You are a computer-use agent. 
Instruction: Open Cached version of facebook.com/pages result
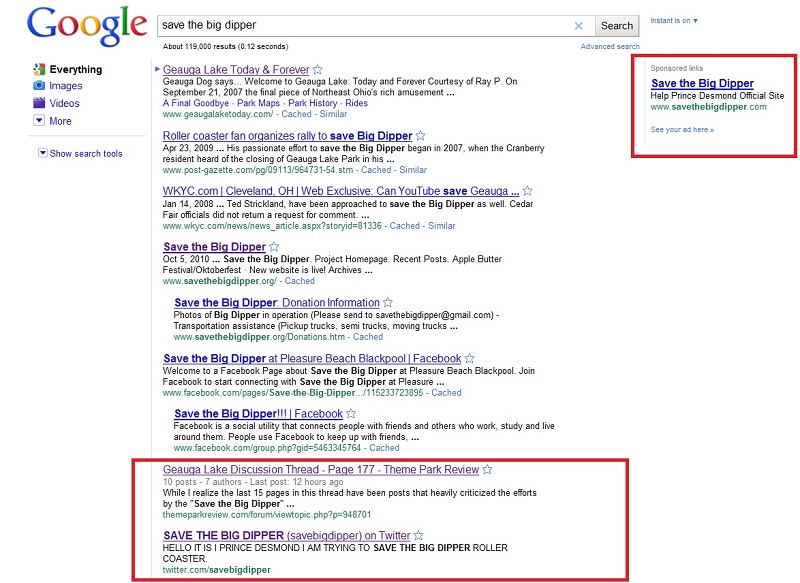pos(446,393)
